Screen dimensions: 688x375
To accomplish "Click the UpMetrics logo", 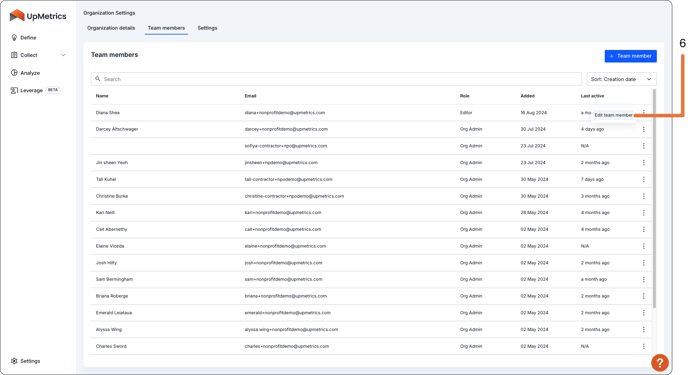I will (38, 16).
